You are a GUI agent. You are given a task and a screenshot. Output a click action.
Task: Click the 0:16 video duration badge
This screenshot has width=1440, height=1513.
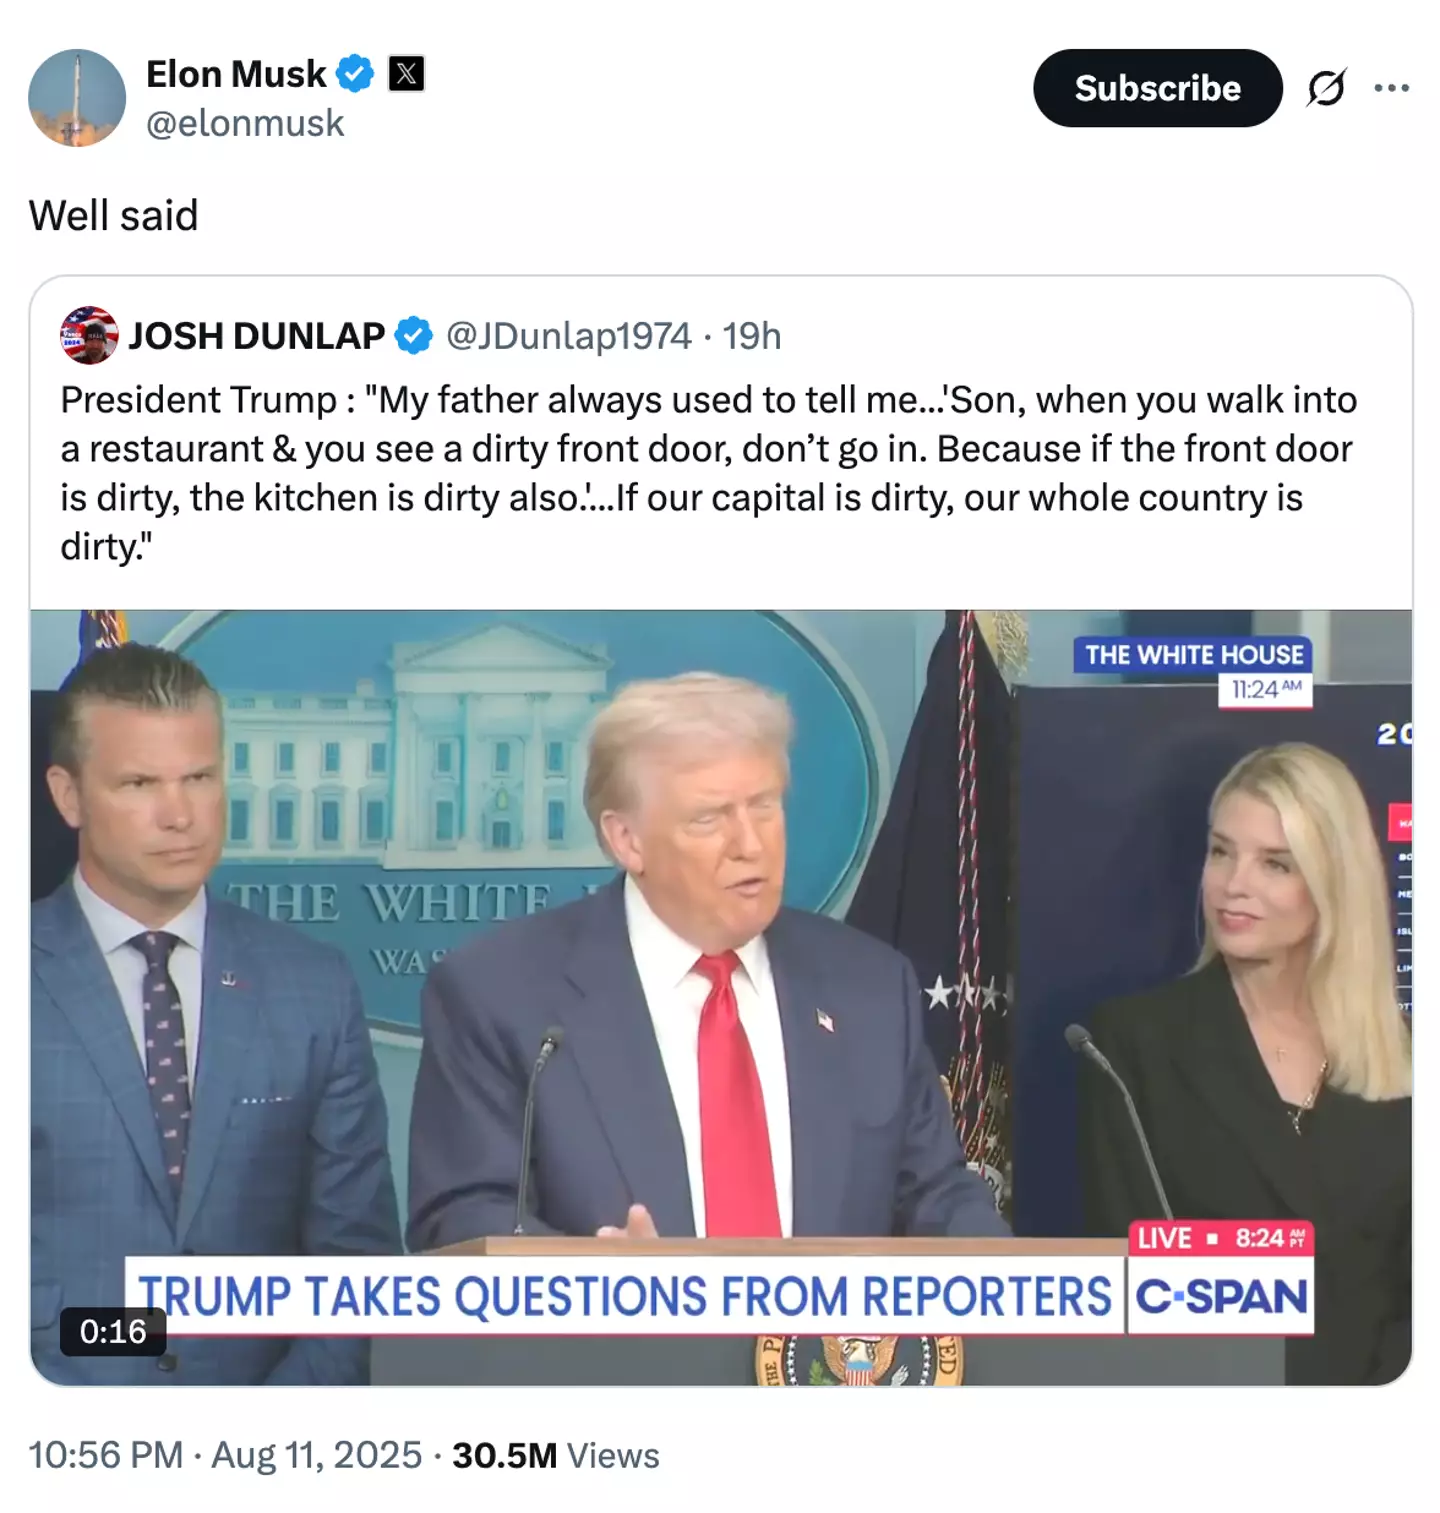click(x=113, y=1331)
